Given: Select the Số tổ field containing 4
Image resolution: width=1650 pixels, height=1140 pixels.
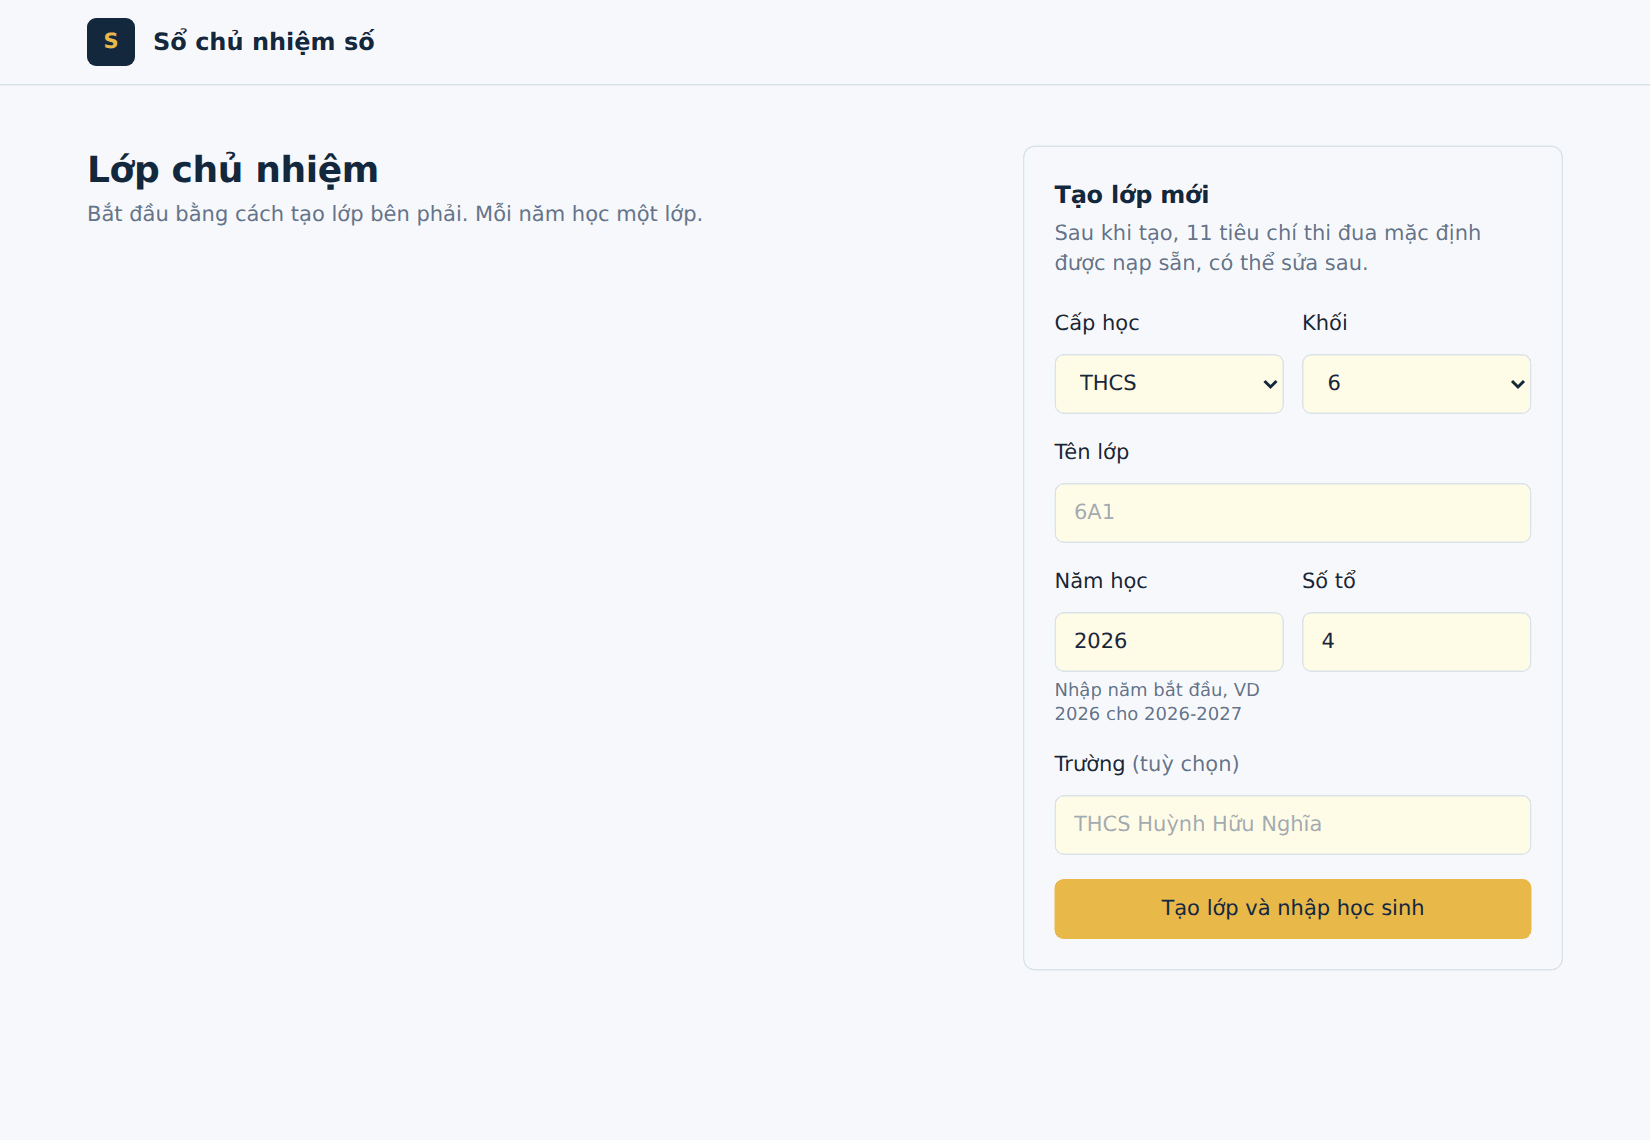Looking at the screenshot, I should coord(1416,642).
